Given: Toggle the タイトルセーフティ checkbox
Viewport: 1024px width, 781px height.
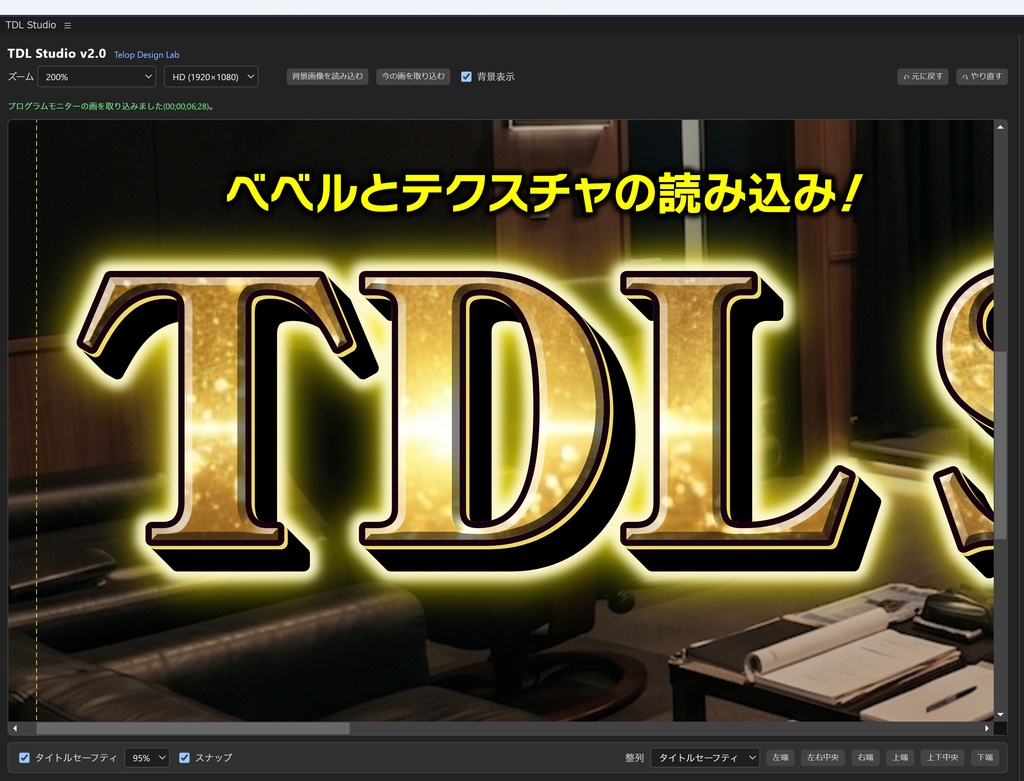Looking at the screenshot, I should pos(24,757).
